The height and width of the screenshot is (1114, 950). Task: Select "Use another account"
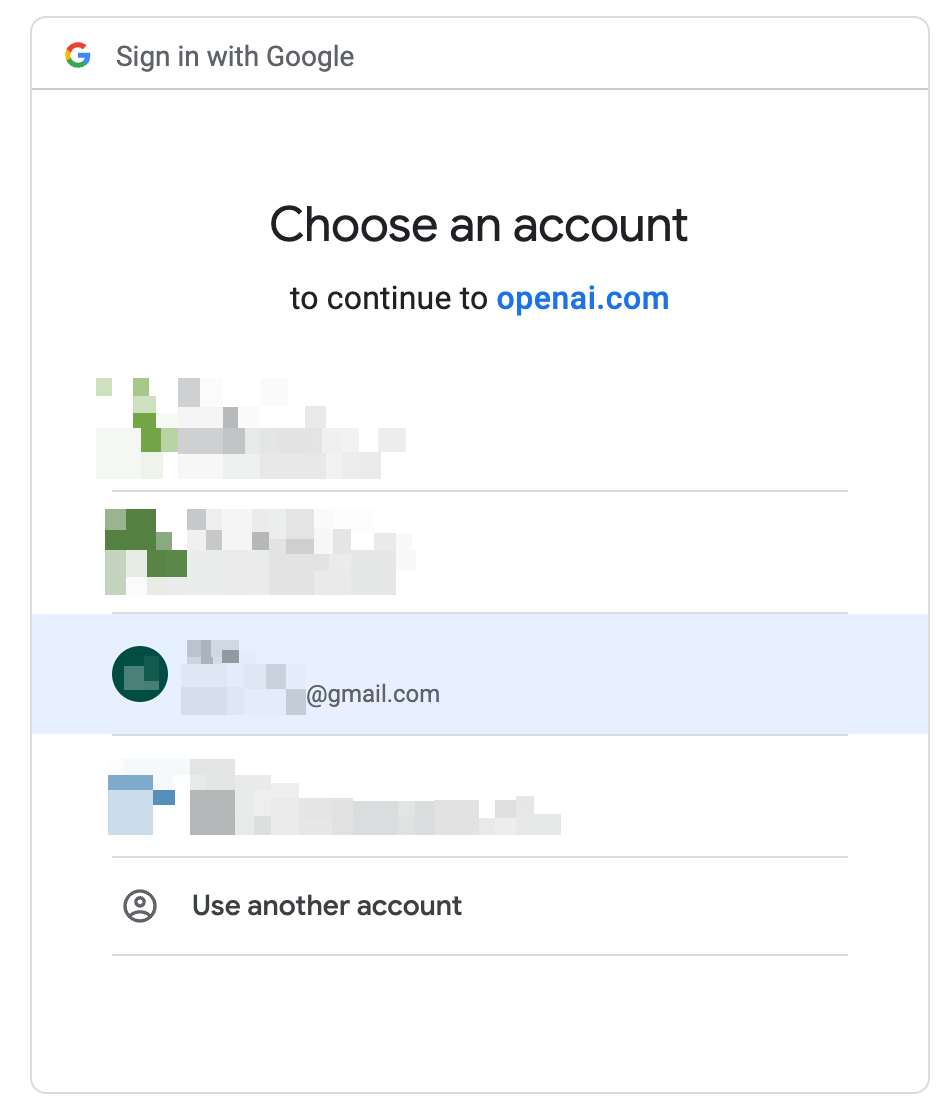(x=327, y=906)
